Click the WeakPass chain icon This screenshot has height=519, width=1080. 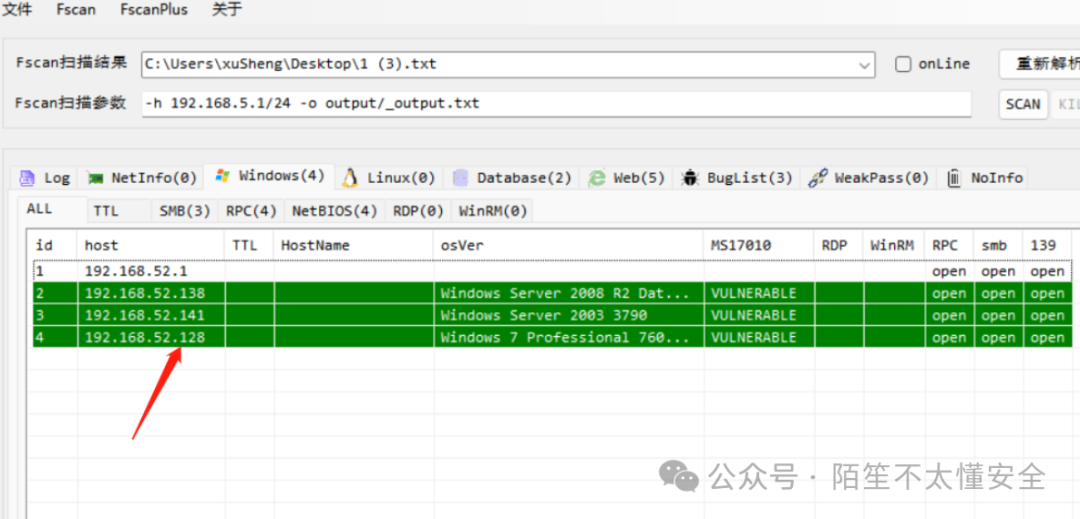tap(818, 178)
